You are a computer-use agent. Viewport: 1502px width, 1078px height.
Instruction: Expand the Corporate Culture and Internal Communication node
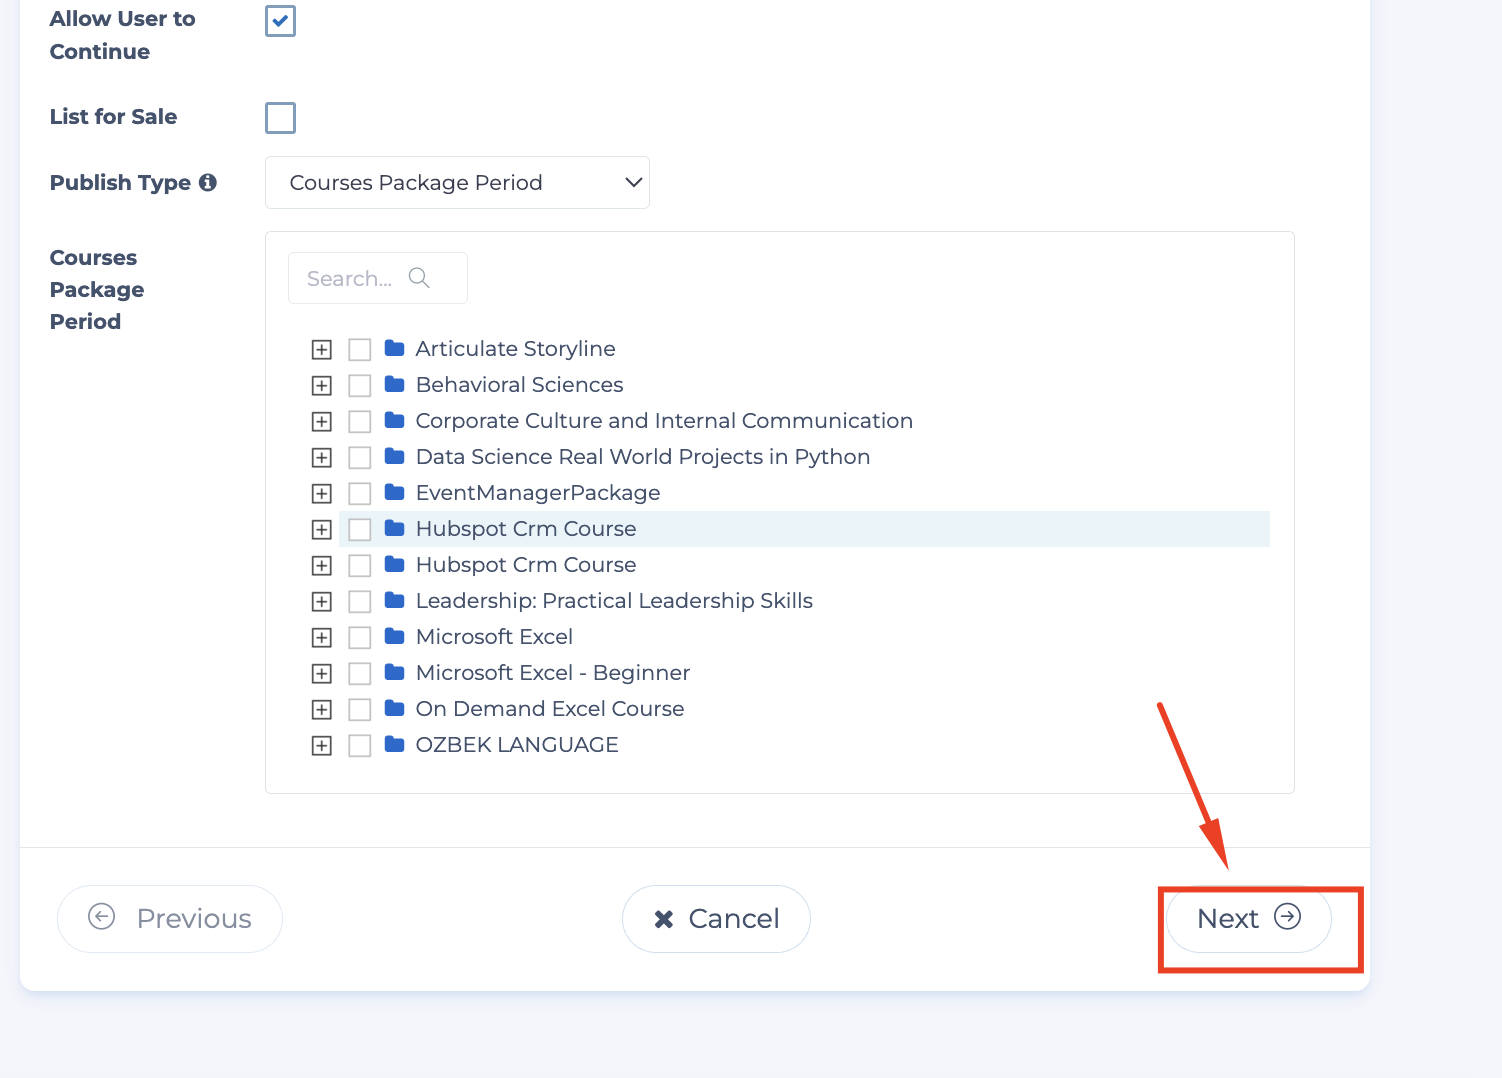pos(321,422)
